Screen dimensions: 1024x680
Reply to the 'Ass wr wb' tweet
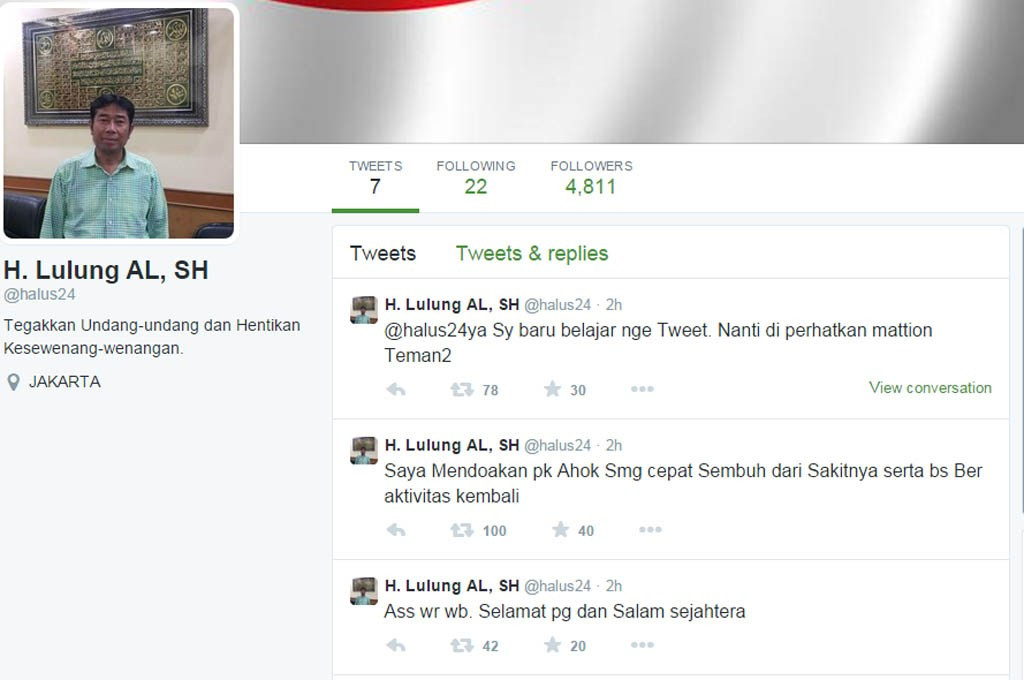[396, 646]
